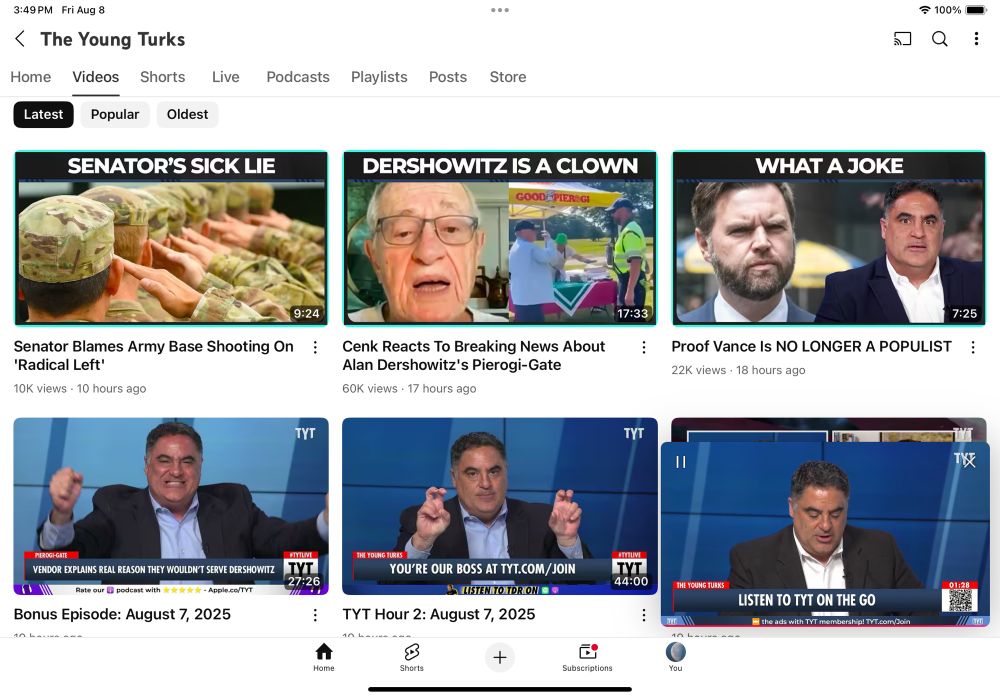Open the Posts tab
This screenshot has height=698, width=1000.
(x=448, y=77)
